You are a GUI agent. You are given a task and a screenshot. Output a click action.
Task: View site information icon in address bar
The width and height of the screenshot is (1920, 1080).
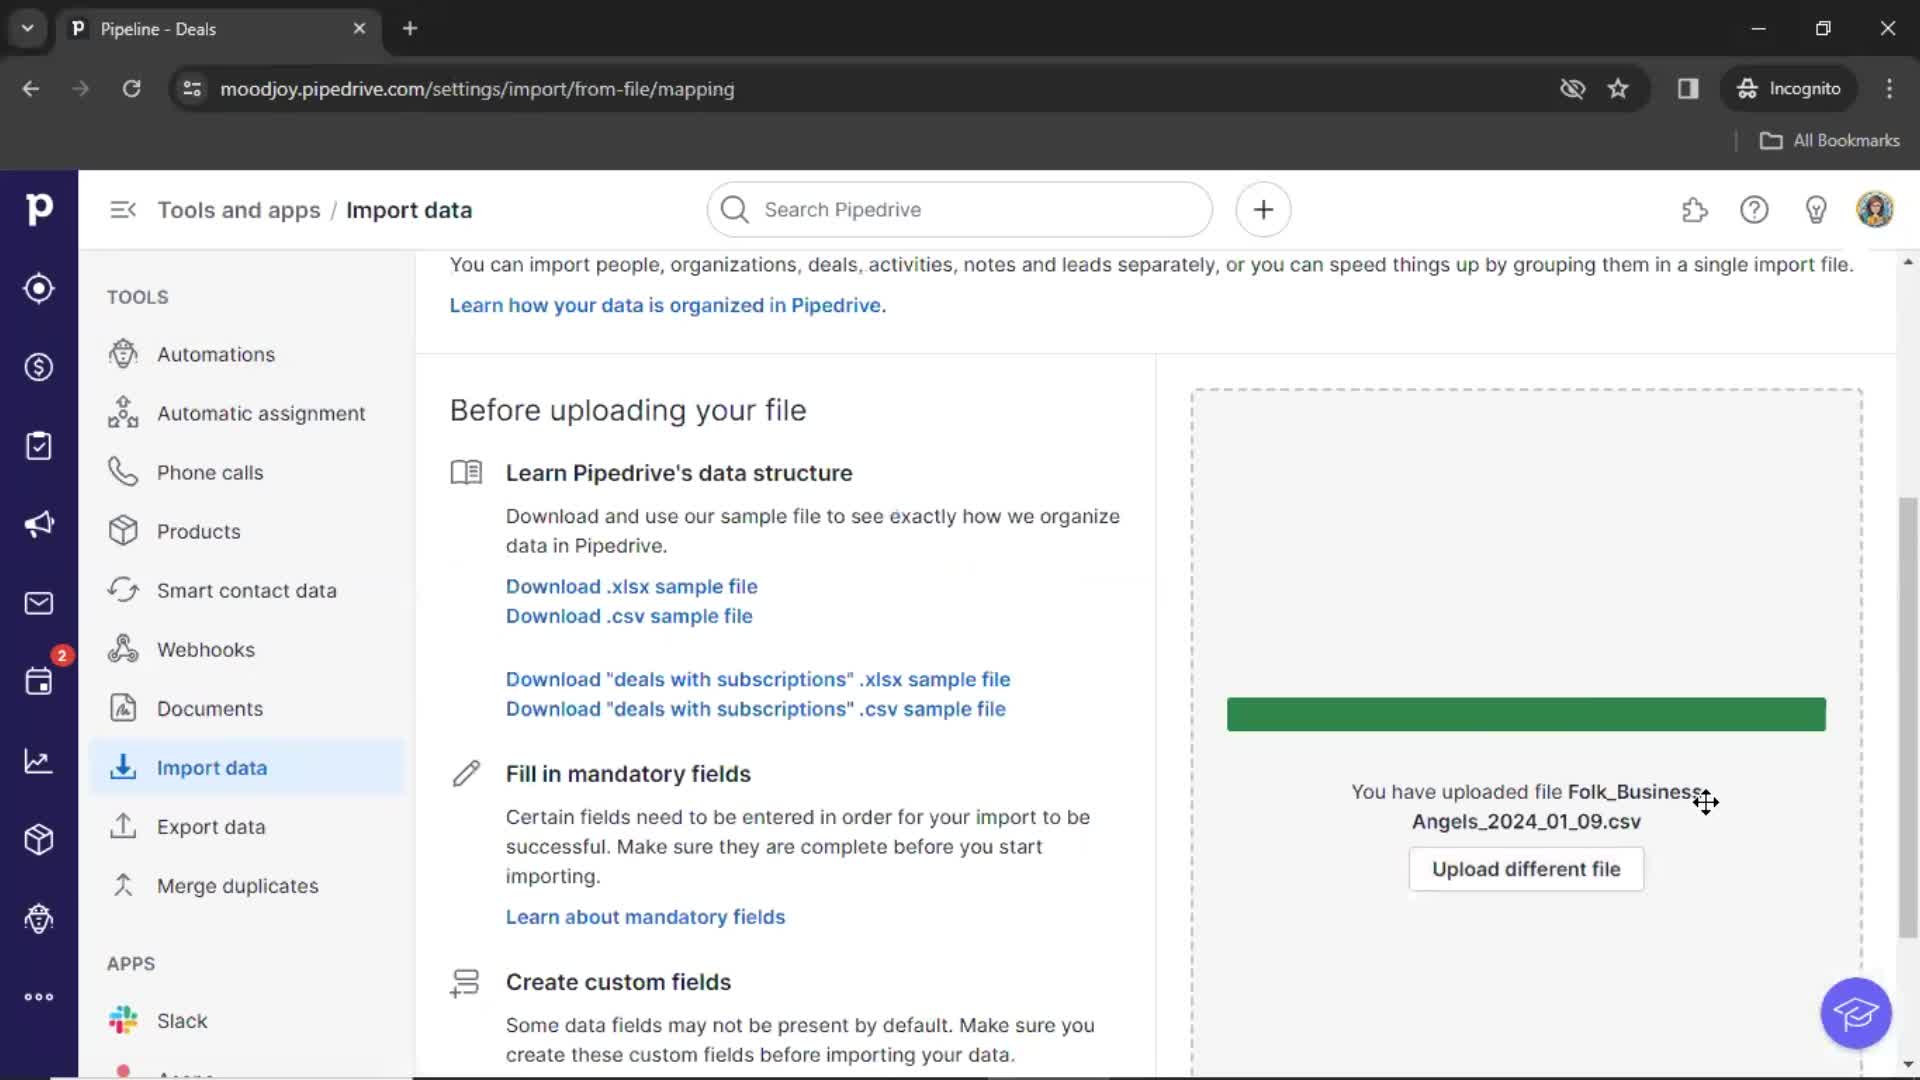click(192, 89)
